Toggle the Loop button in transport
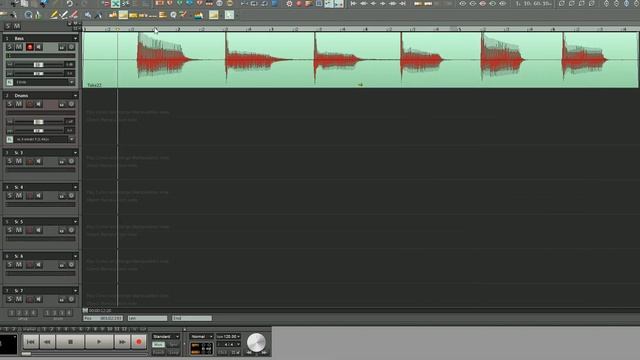Viewport: 640px width, 360px height. click(173, 352)
